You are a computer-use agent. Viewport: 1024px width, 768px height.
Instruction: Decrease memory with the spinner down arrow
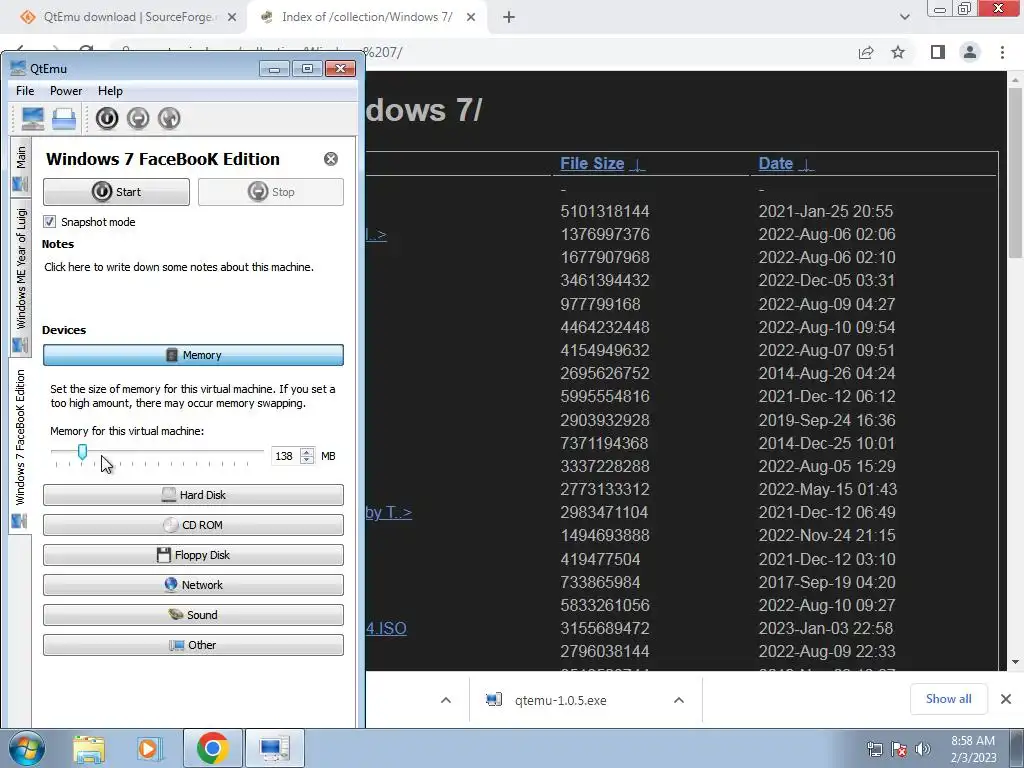(307, 460)
